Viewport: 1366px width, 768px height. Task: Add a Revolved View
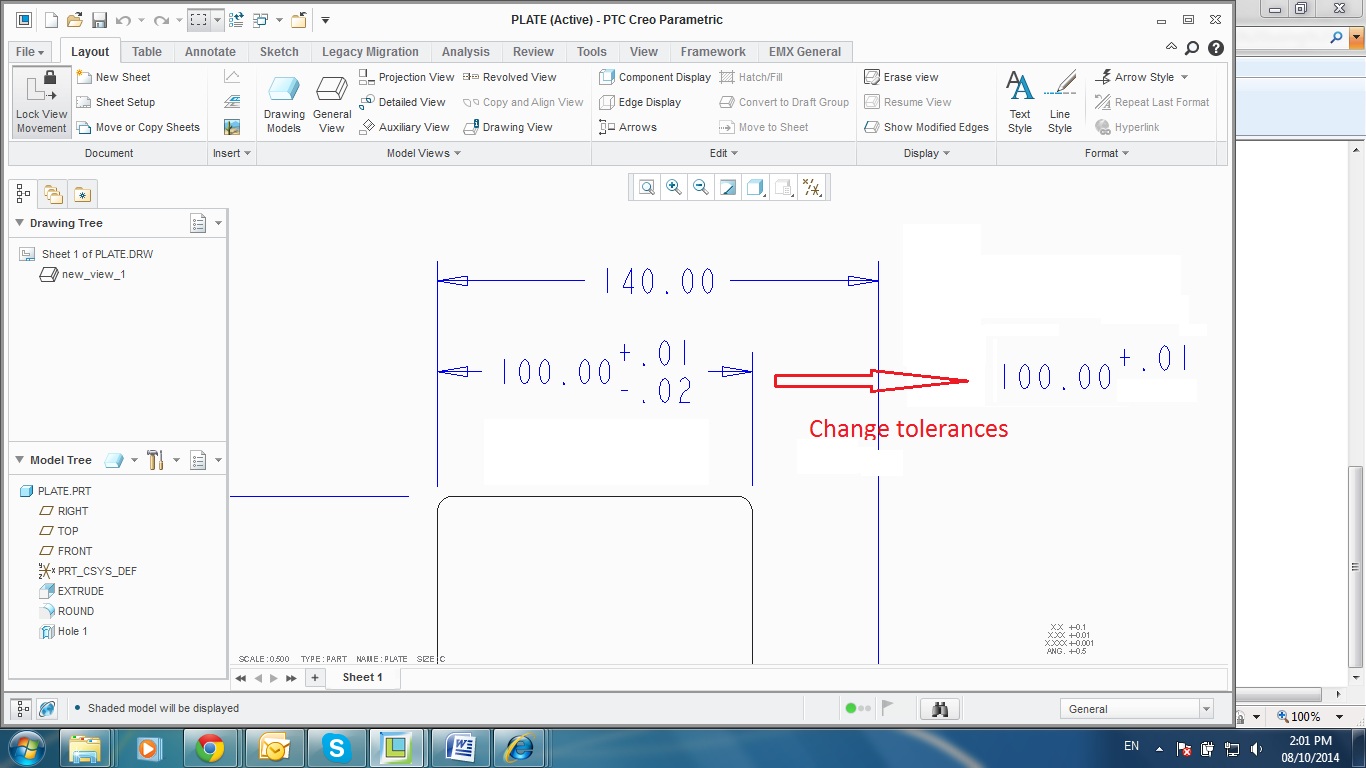(510, 77)
